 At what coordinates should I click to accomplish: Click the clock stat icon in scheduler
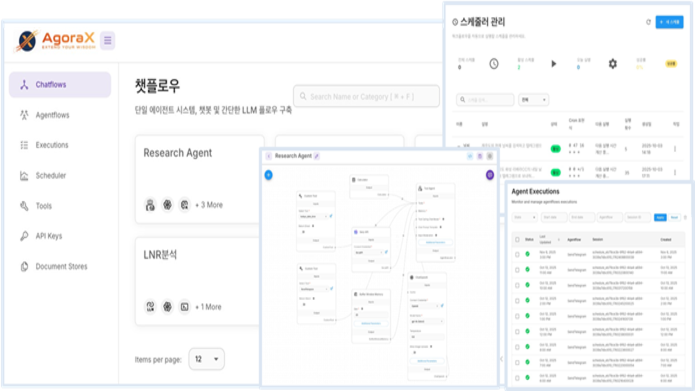494,64
